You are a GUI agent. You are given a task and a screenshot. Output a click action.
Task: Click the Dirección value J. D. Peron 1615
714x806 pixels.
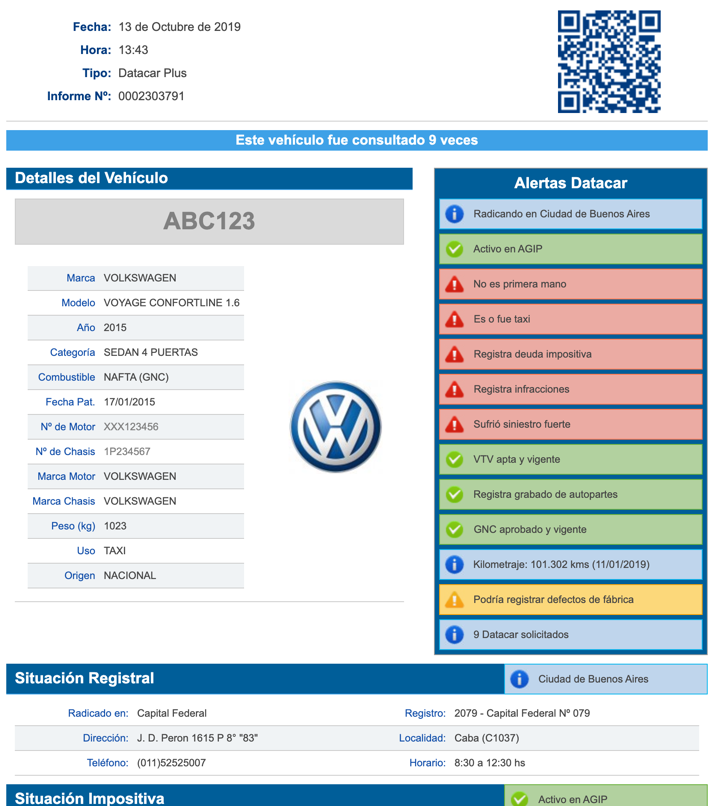tap(197, 738)
